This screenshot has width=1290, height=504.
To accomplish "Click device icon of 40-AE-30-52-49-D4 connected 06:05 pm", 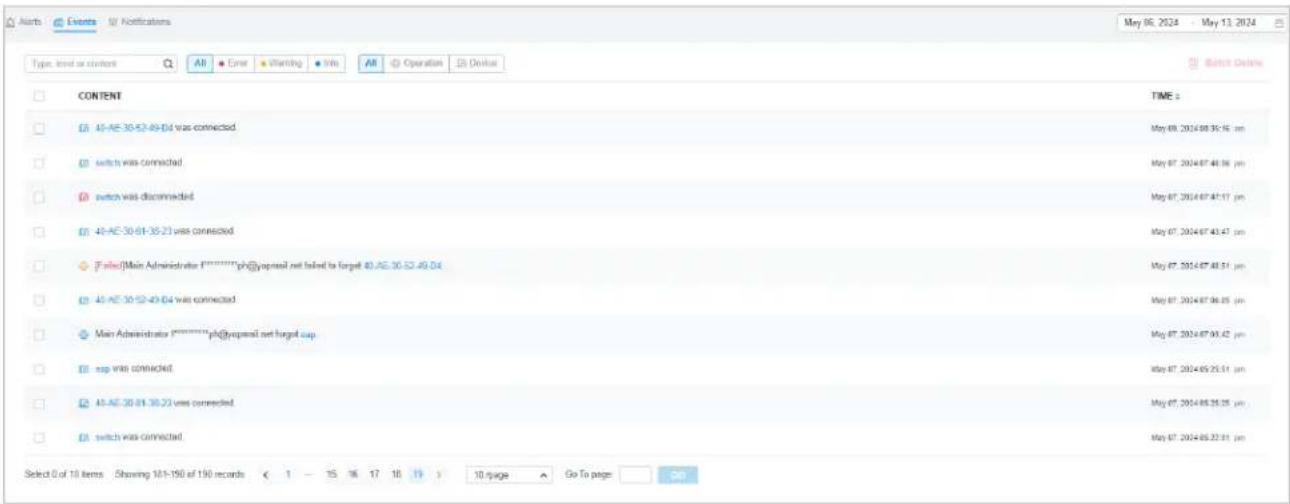I will tap(84, 300).
